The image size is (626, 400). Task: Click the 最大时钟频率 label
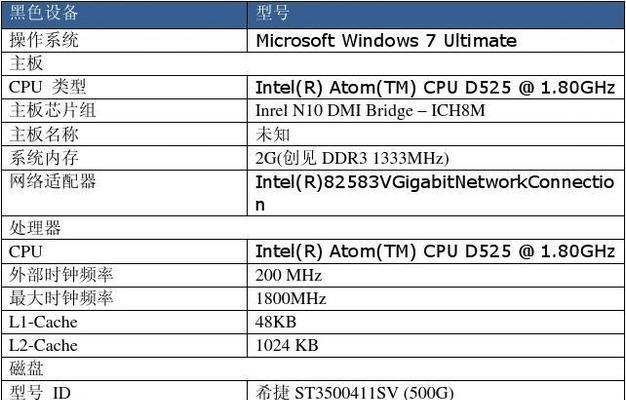[61, 299]
